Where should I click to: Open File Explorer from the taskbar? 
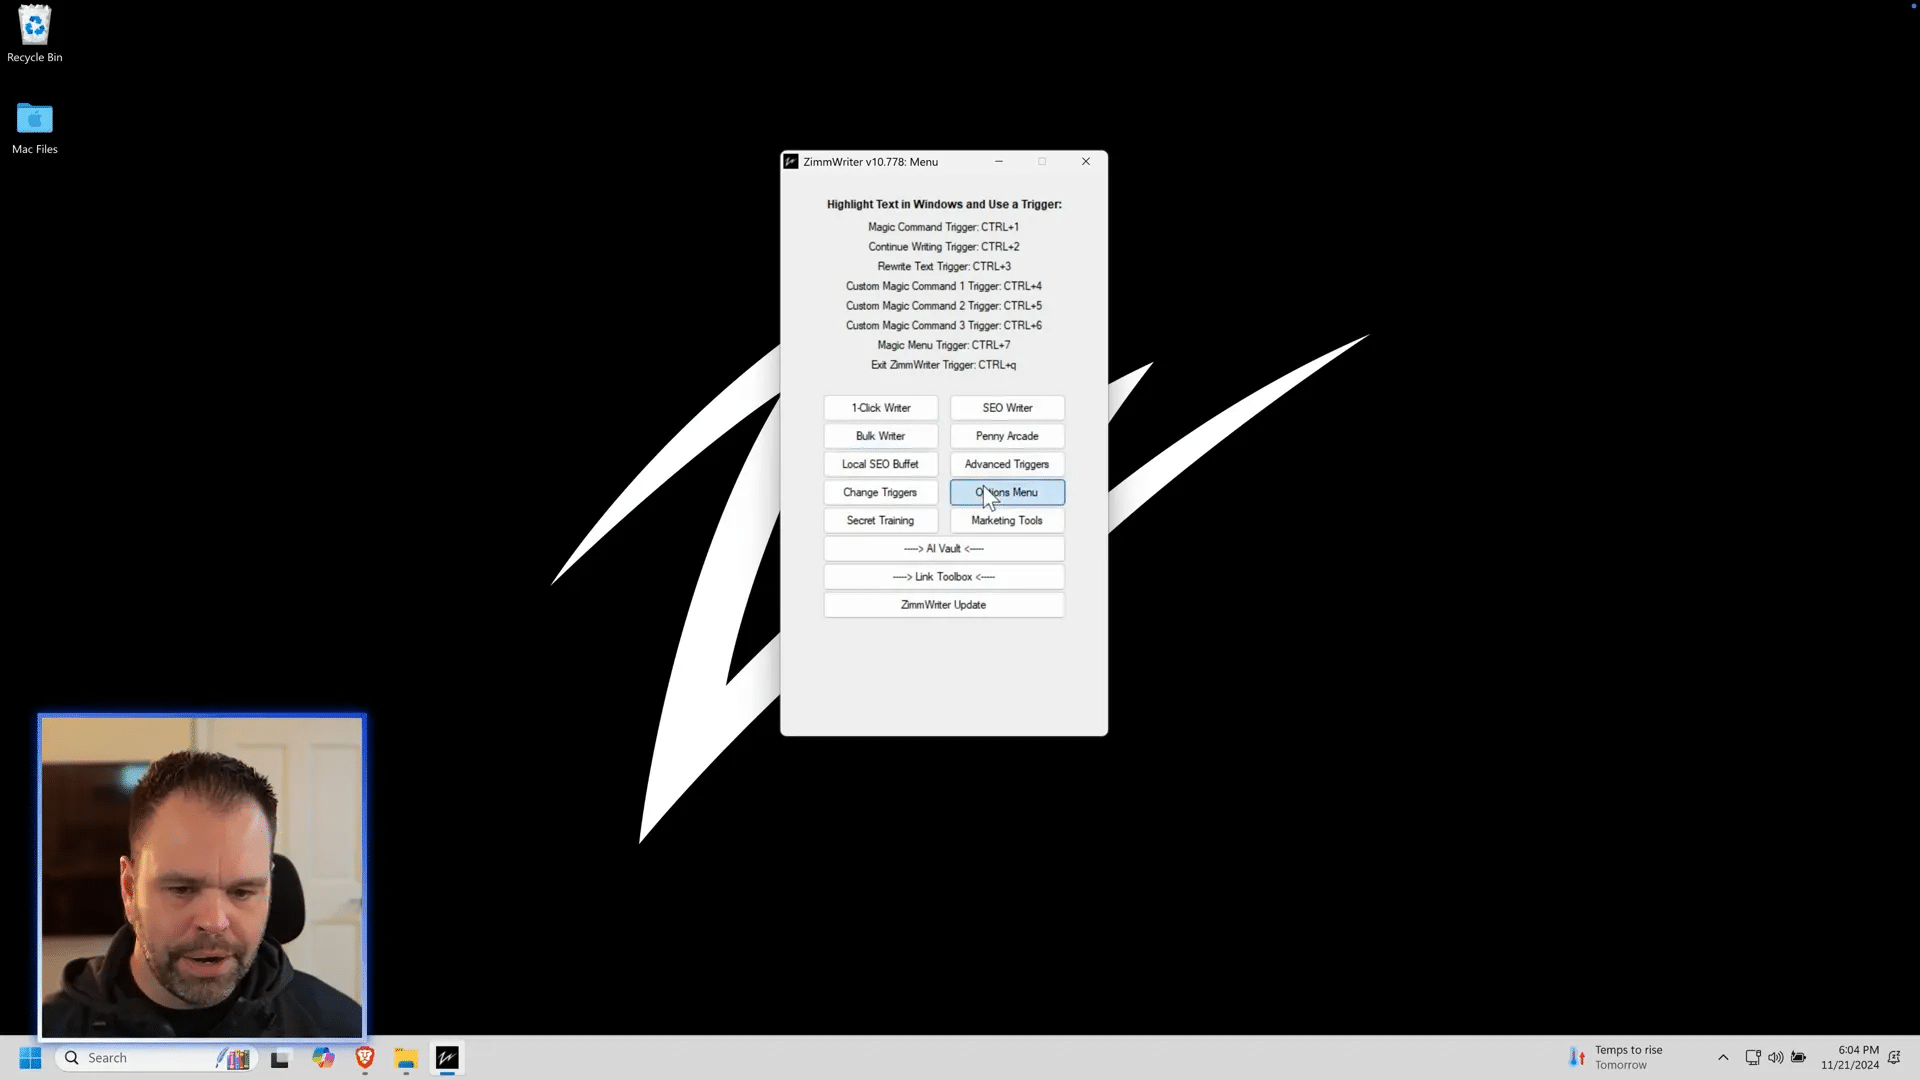pos(406,1058)
